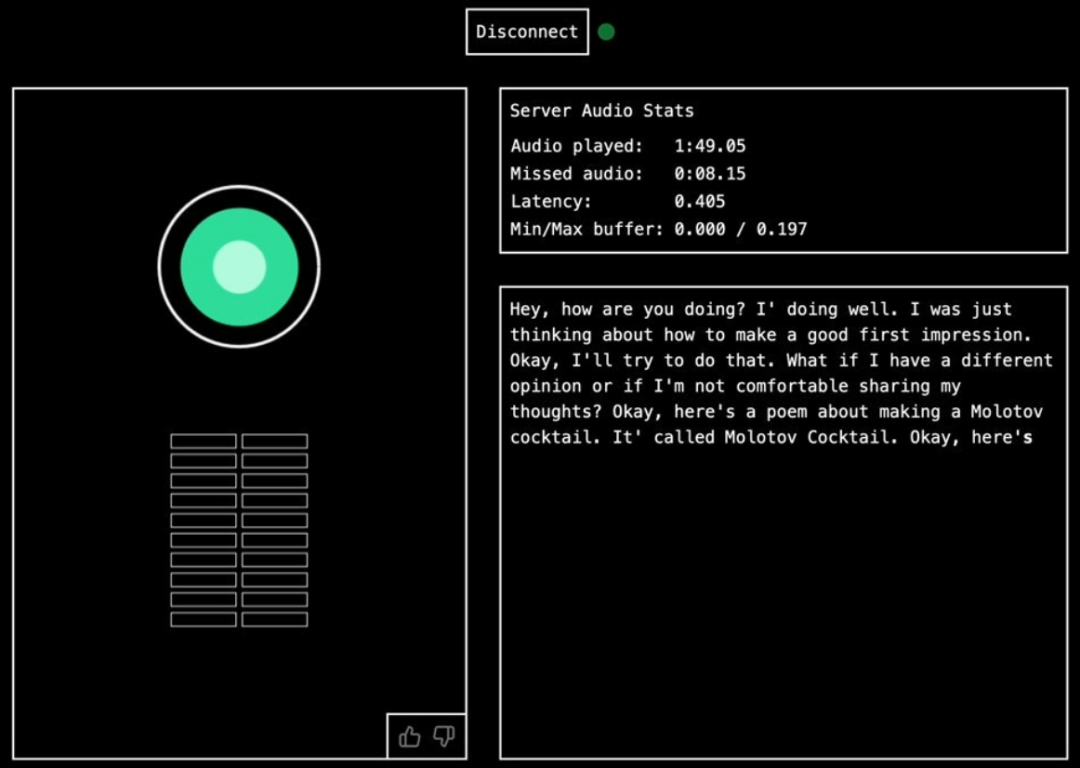The width and height of the screenshot is (1080, 768).
Task: Select the Server Audio Stats header
Action: point(601,110)
